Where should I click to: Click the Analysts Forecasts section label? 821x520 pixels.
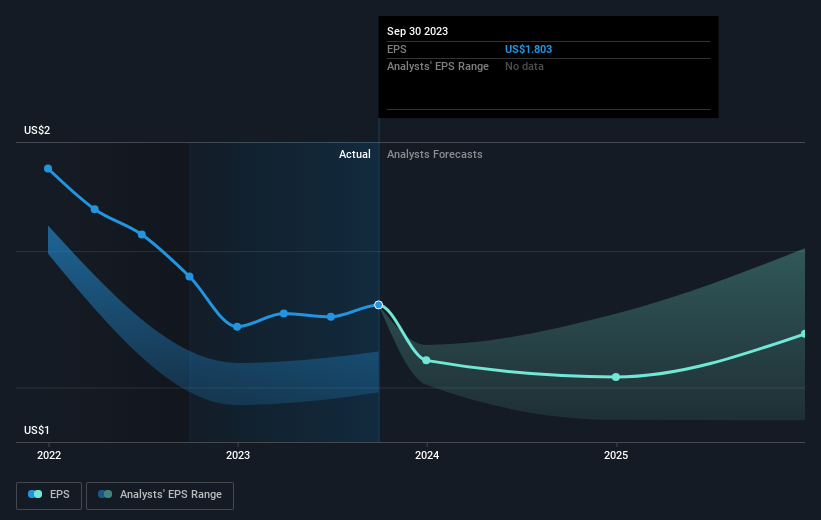(x=435, y=154)
